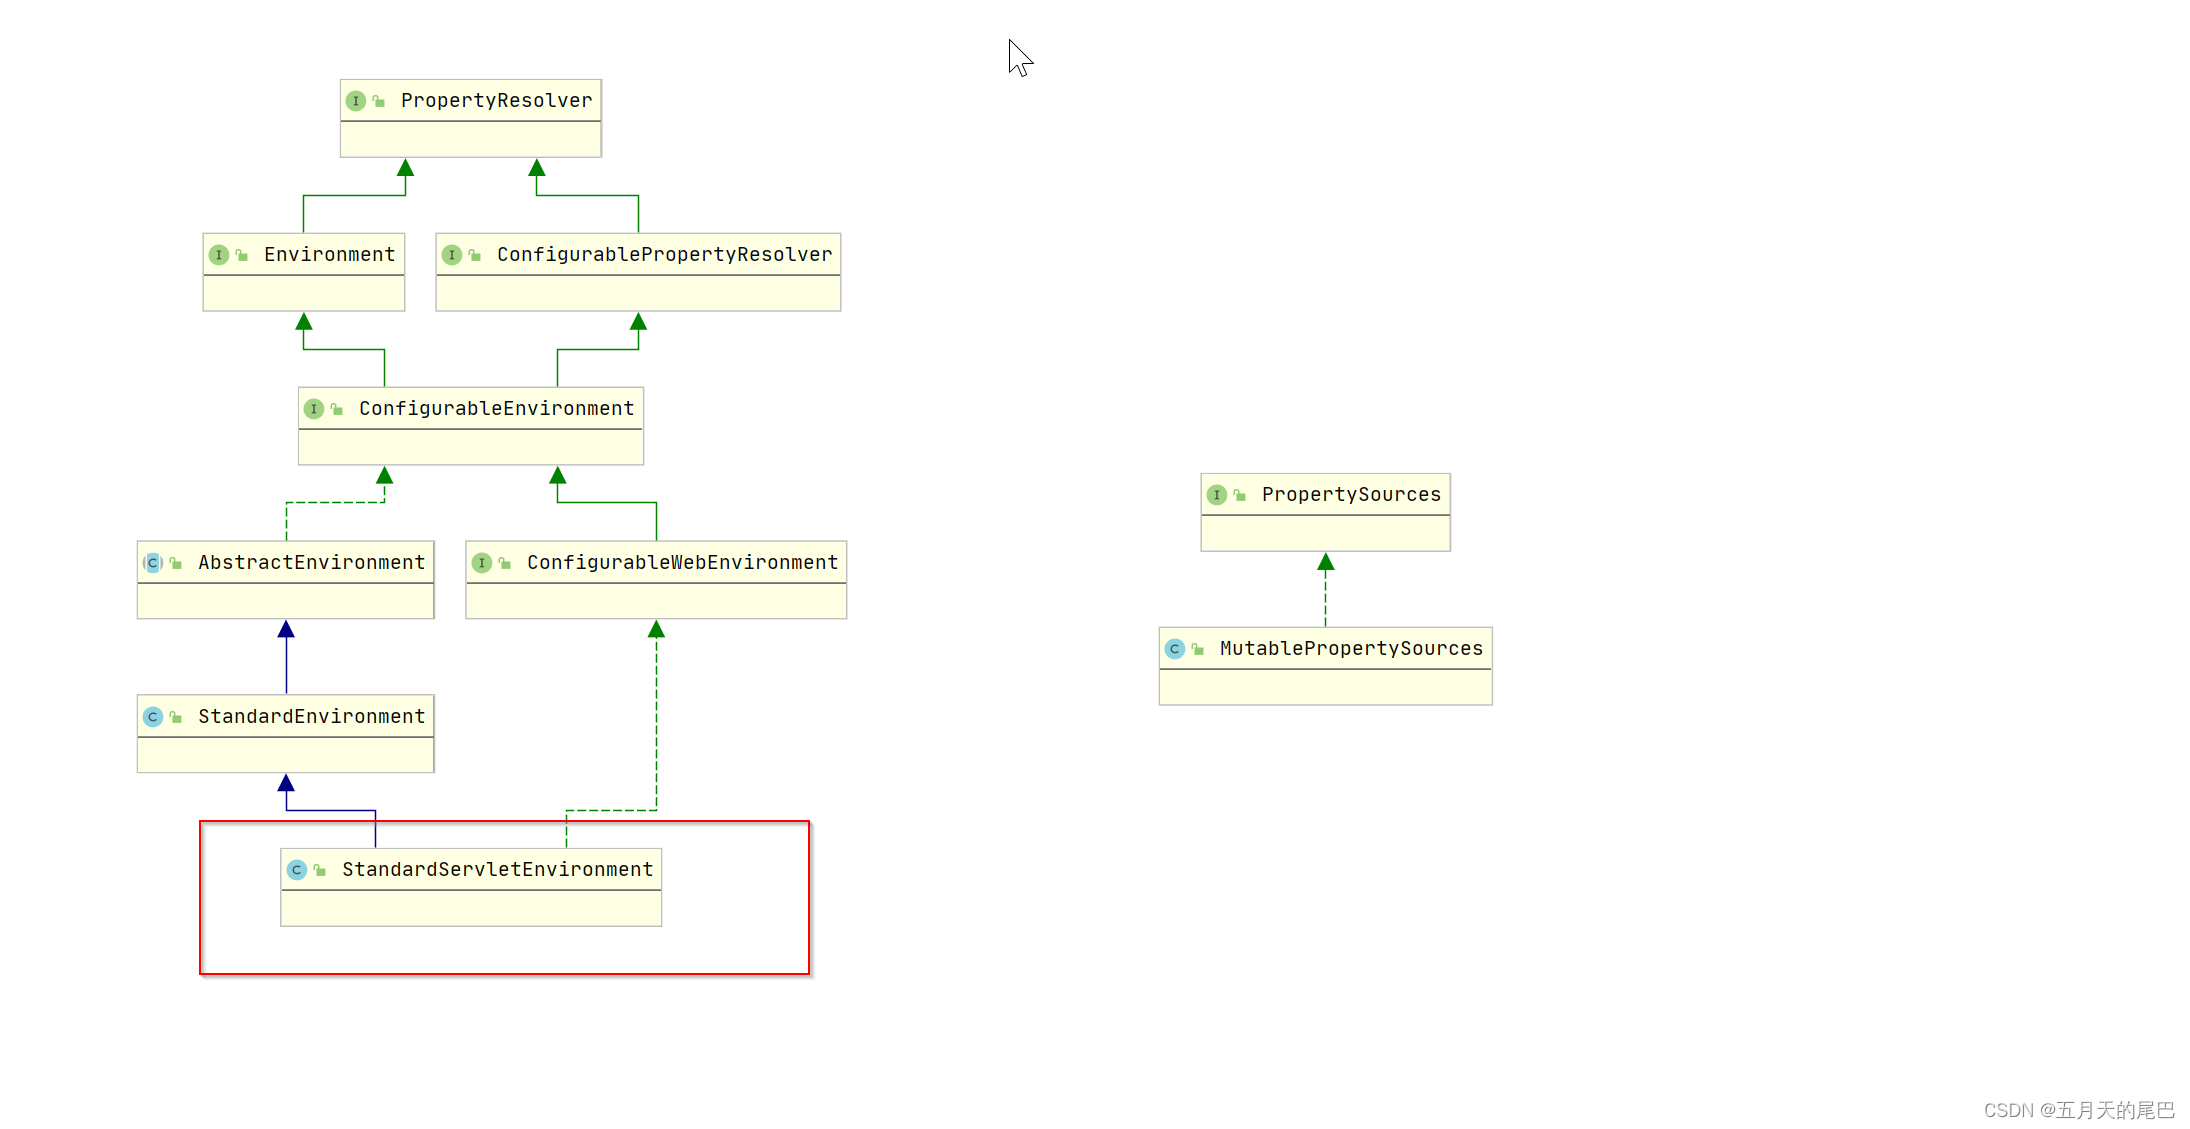Select the PropertyResolver node label
This screenshot has height=1129, width=2190.
(496, 101)
